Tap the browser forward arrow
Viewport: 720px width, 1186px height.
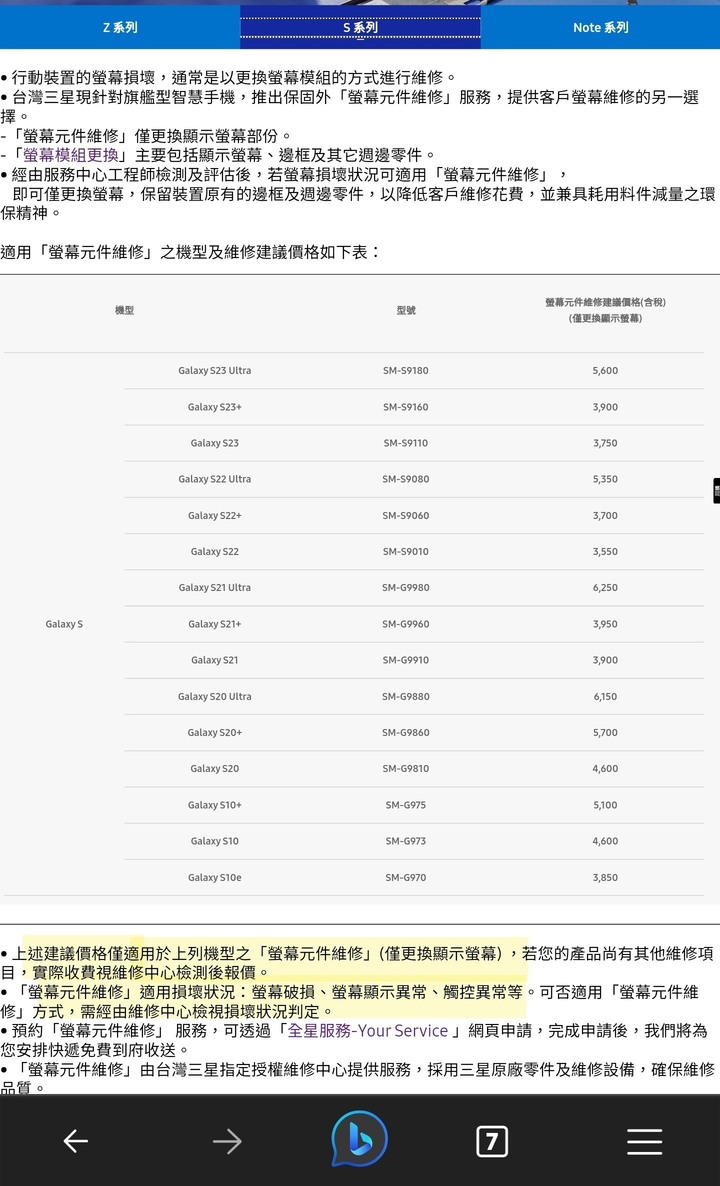click(227, 1141)
